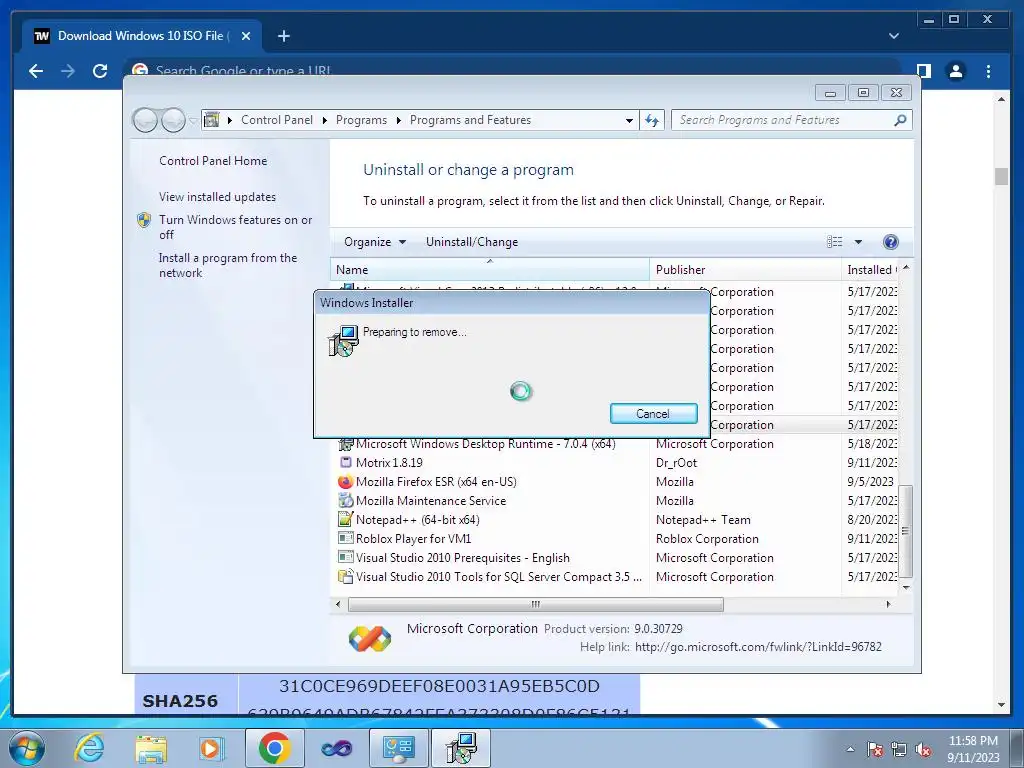Expand the view options dropdown arrow
This screenshot has height=768, width=1024.
858,242
